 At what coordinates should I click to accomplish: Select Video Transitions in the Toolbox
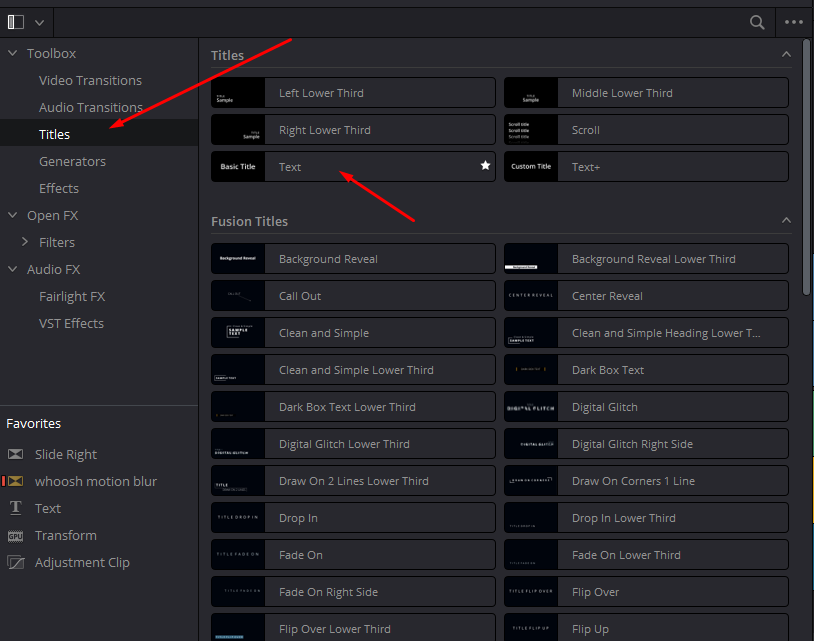click(90, 80)
